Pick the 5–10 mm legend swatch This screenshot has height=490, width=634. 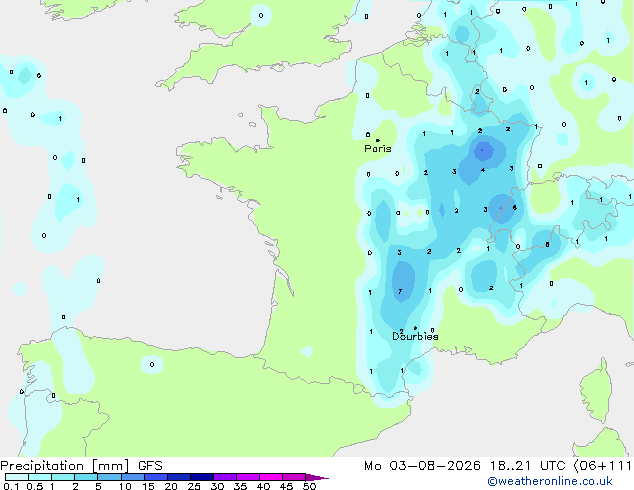pos(109,477)
